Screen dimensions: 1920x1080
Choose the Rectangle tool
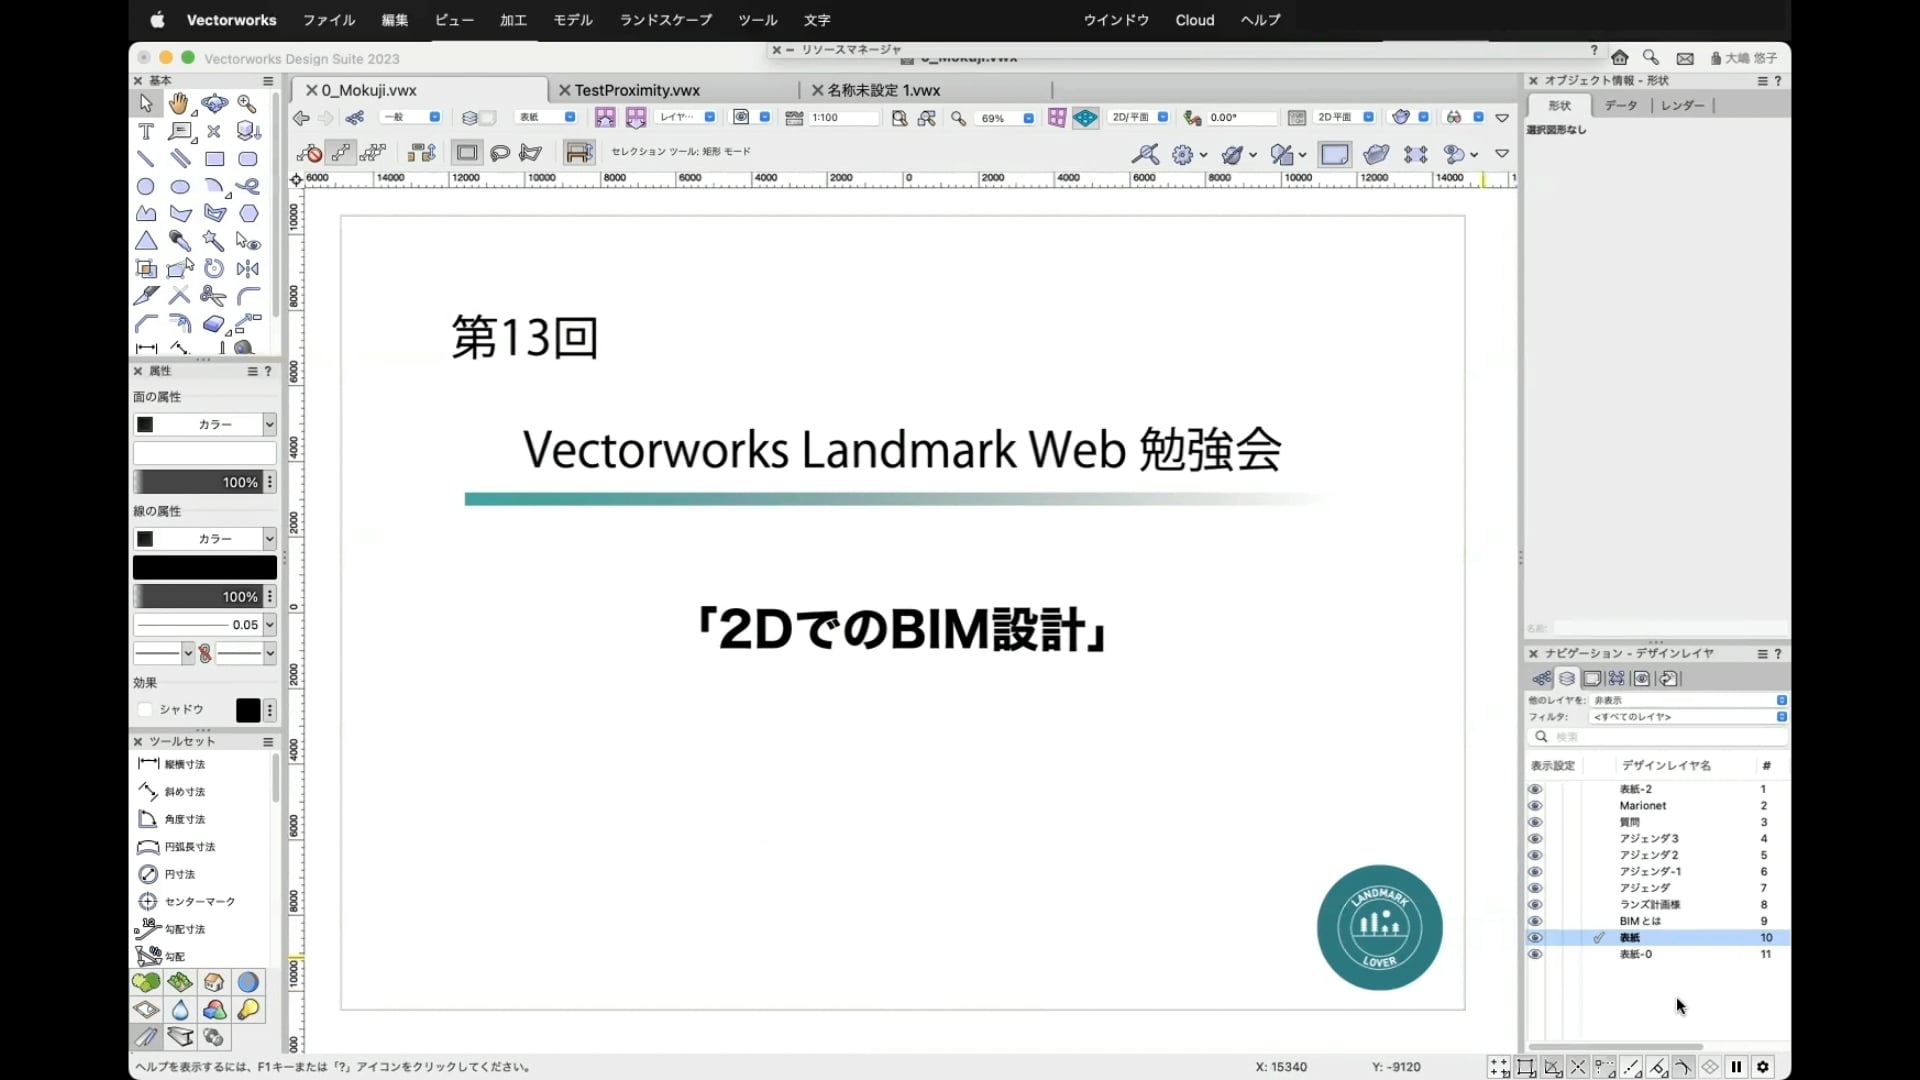214,159
